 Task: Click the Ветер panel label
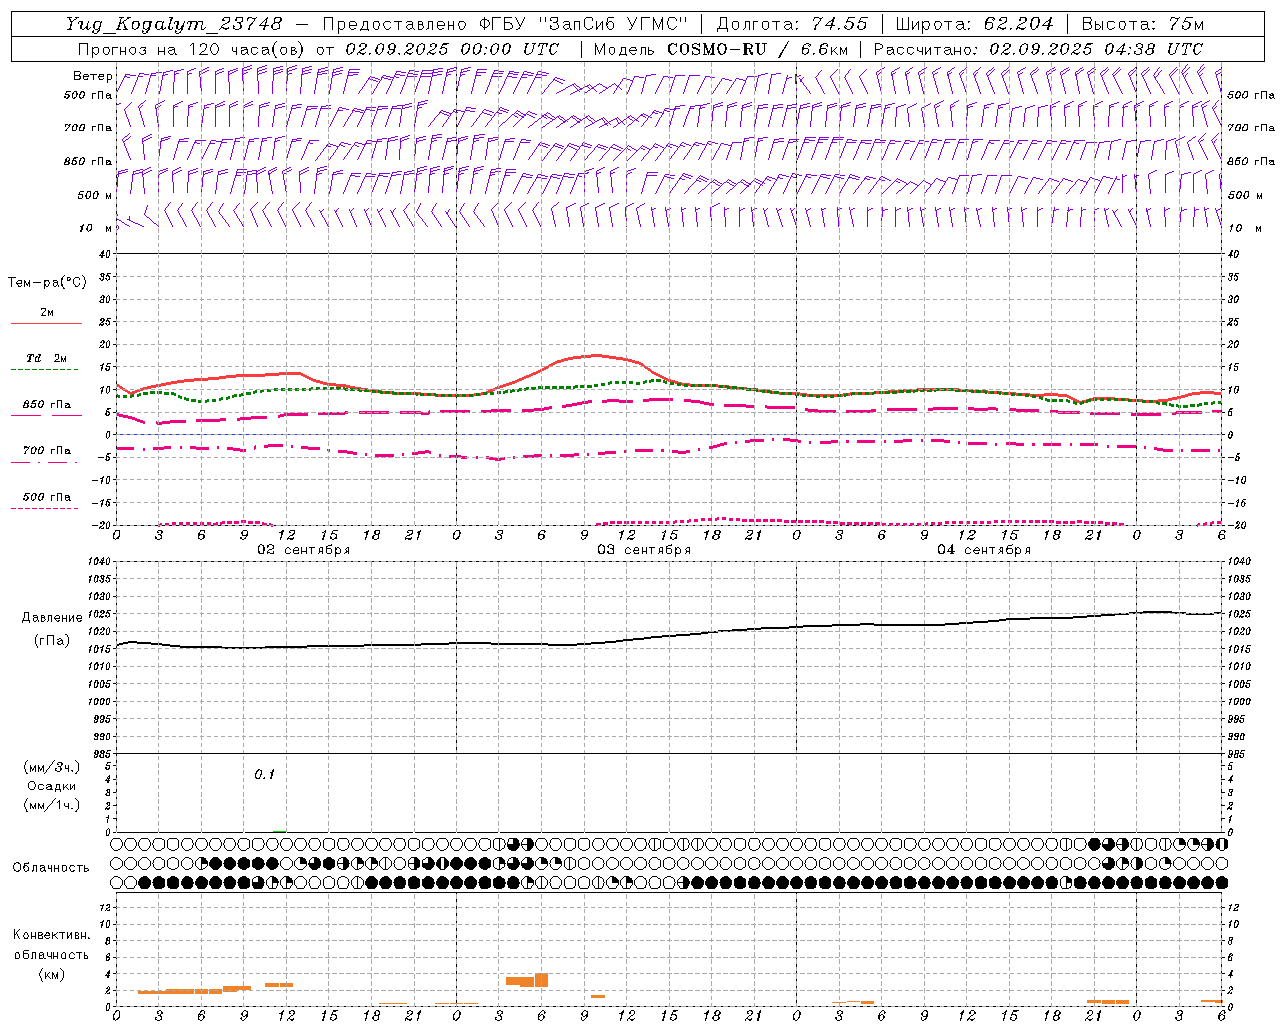point(92,76)
